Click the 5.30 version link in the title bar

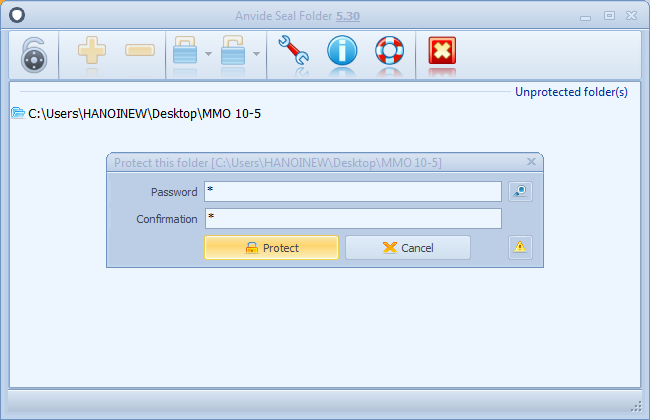377,16
